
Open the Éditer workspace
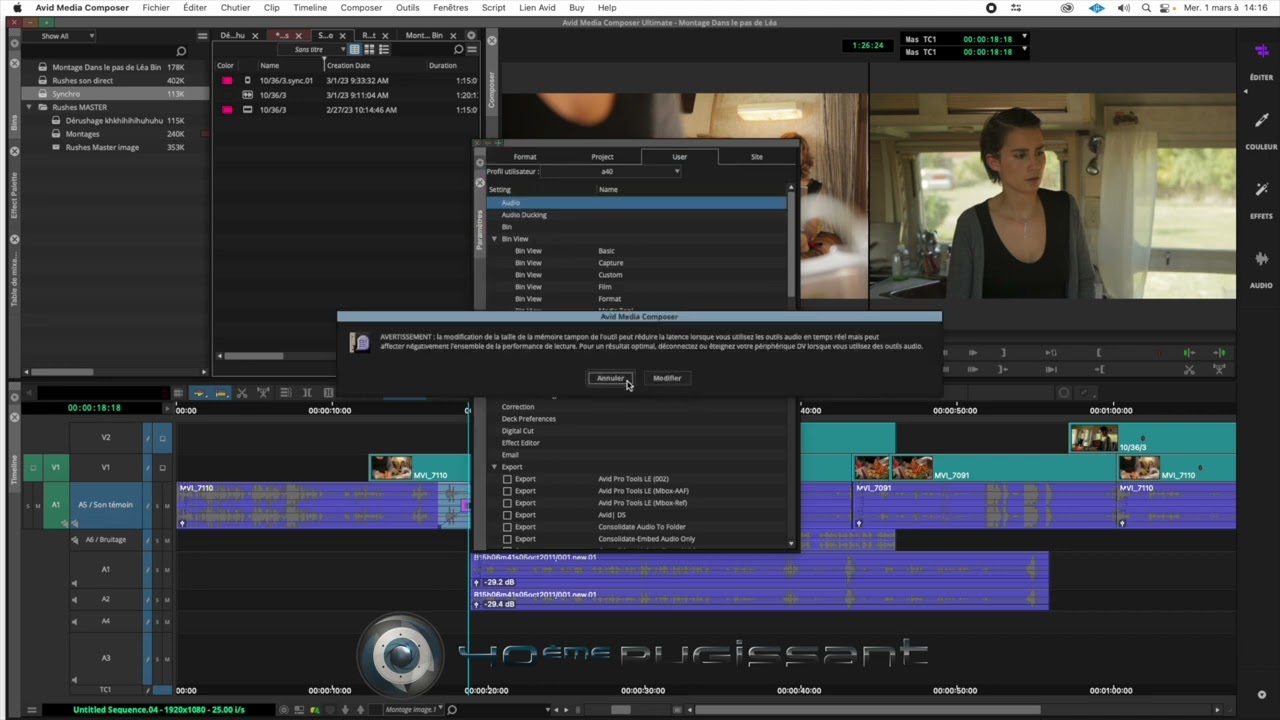tap(1261, 60)
